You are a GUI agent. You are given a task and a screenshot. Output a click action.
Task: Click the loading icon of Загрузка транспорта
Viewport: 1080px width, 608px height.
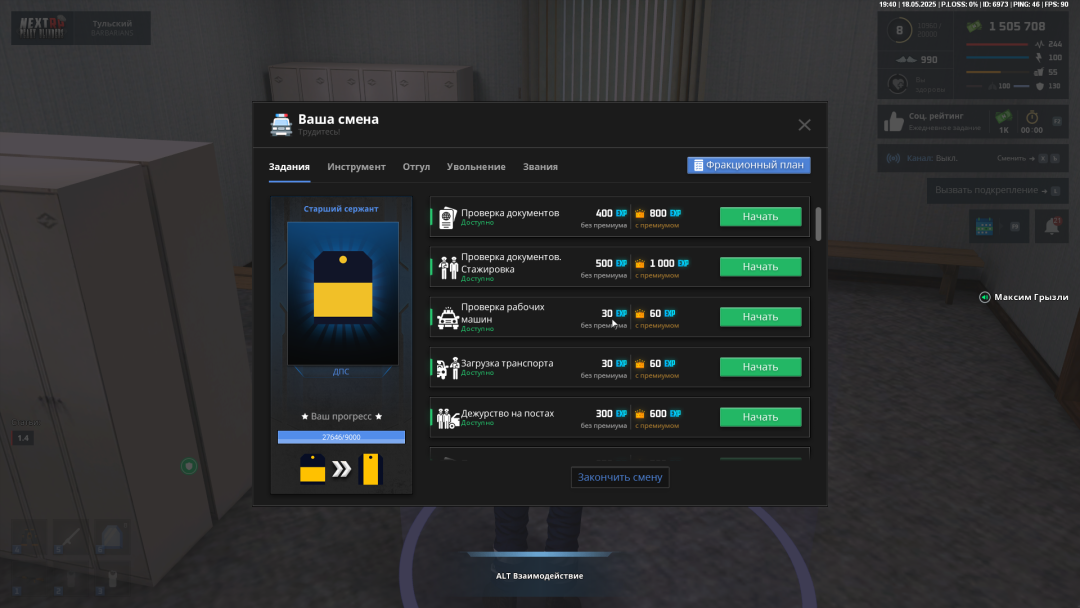448,368
